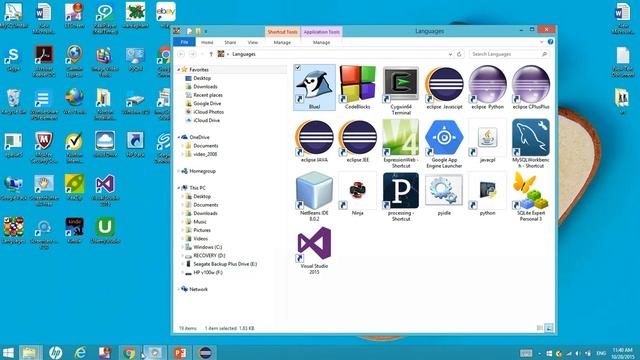Select the MySQLWorkbench shortcut icon
Viewport: 640px width, 360px height.
[531, 144]
